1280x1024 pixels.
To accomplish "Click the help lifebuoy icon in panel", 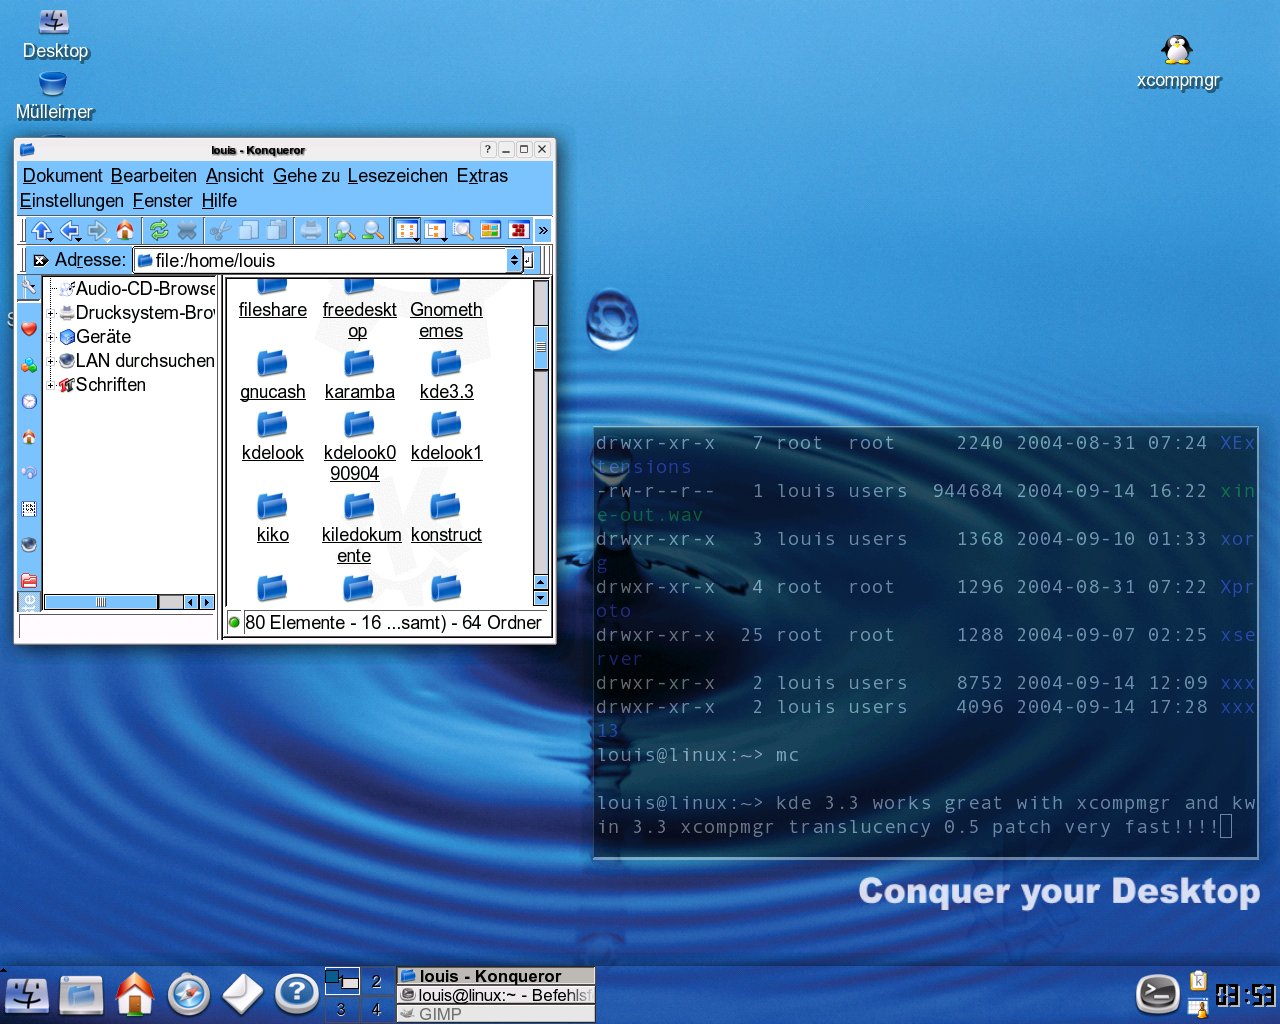I will (x=297, y=993).
